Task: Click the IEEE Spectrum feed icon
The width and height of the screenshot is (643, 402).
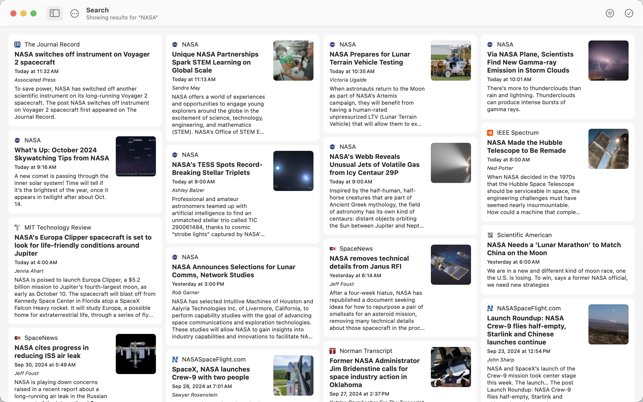Action: tap(490, 132)
